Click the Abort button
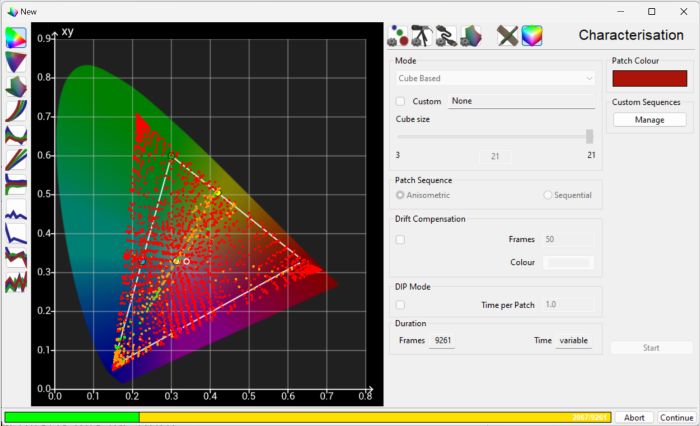 (634, 418)
